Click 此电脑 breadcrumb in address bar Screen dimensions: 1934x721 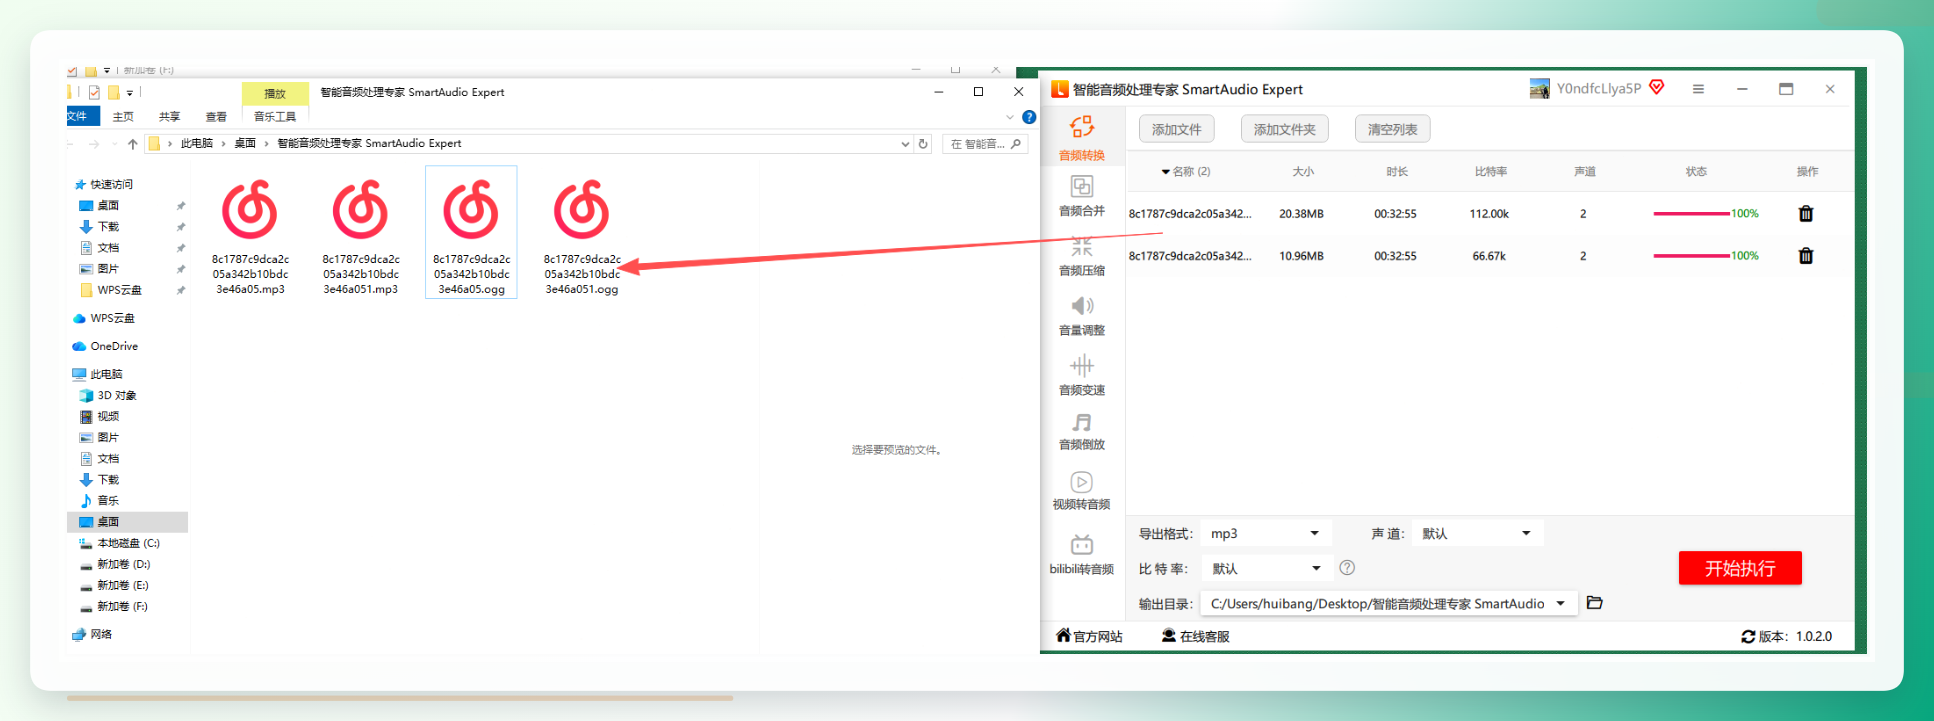coord(196,144)
